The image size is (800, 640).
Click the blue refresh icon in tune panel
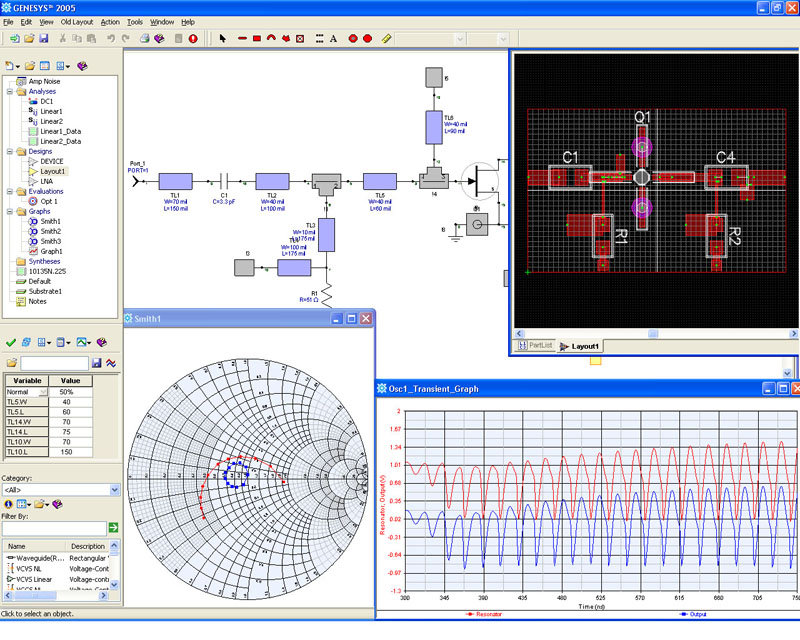pyautogui.click(x=26, y=342)
